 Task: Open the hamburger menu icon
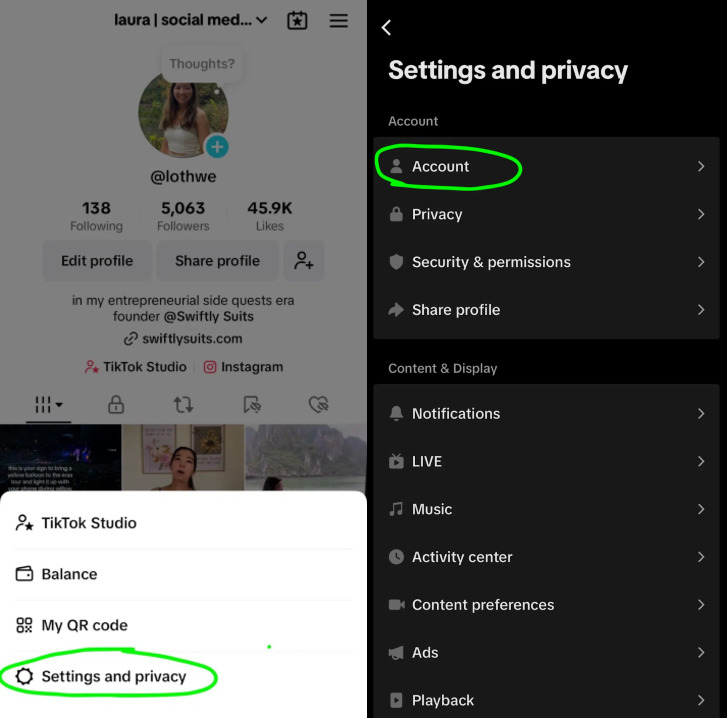coord(339,20)
